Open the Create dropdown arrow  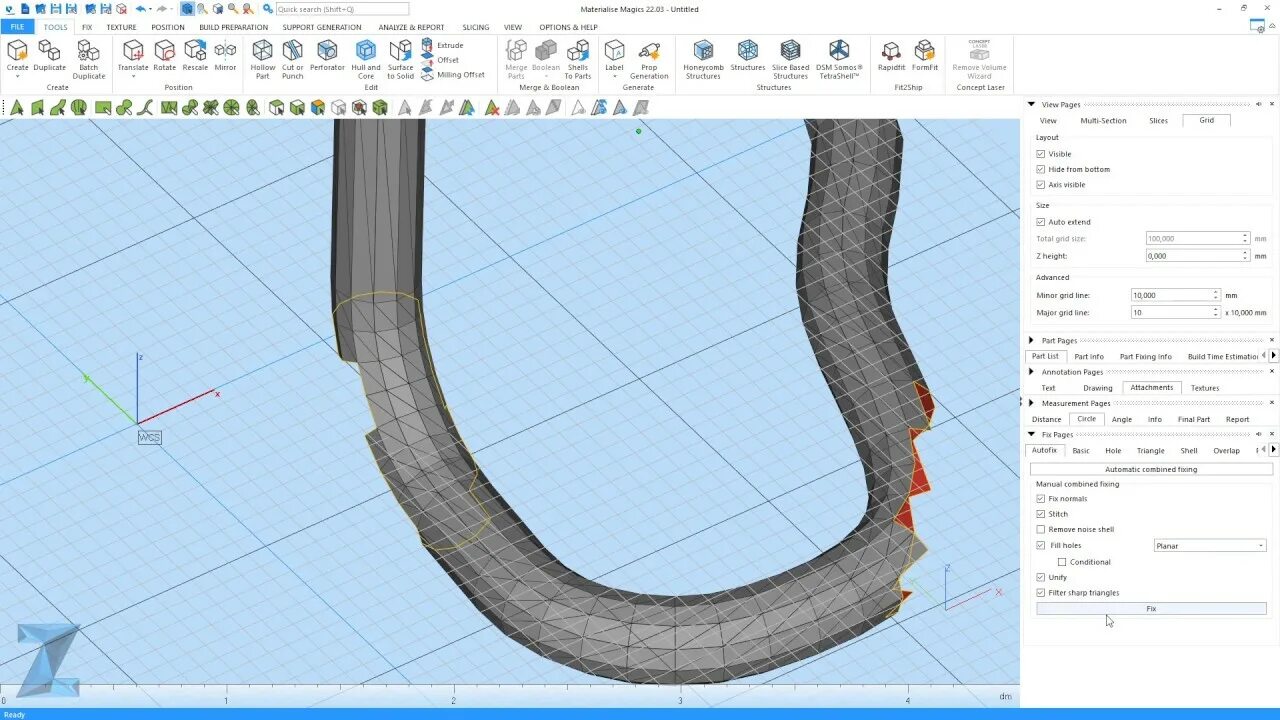[17, 77]
